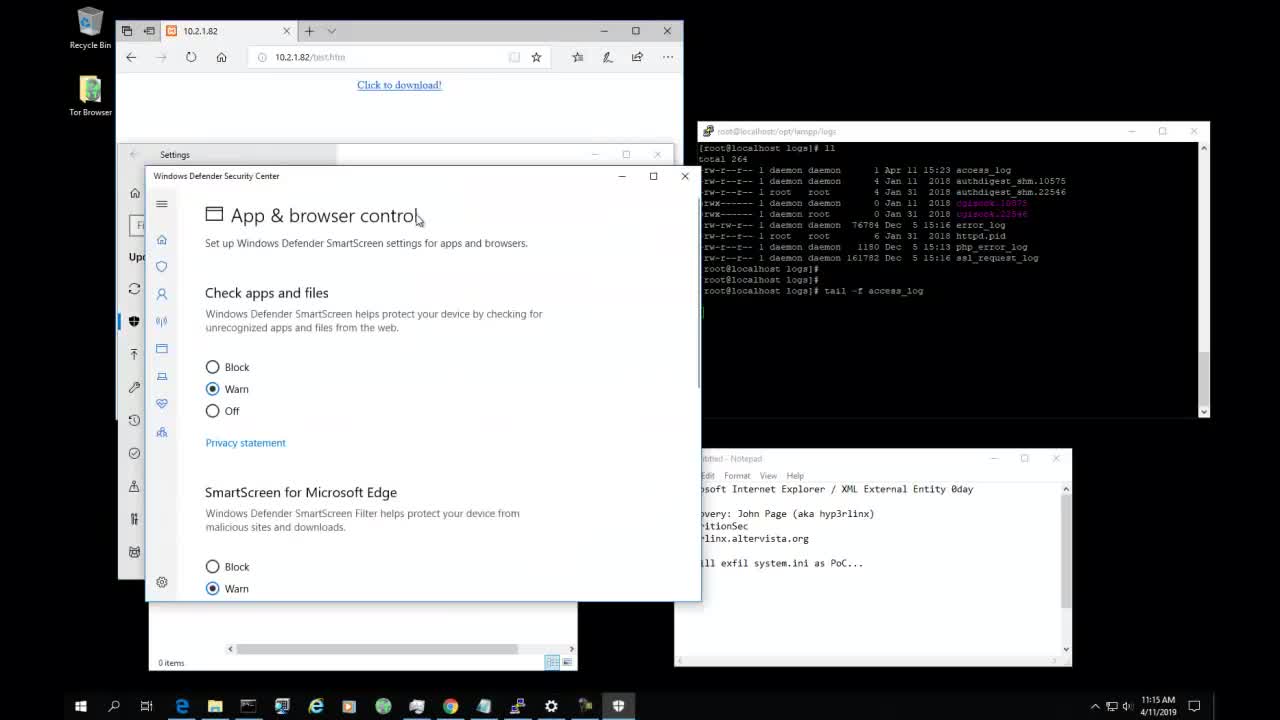Click the terminal tail -f access_log line

813,291
